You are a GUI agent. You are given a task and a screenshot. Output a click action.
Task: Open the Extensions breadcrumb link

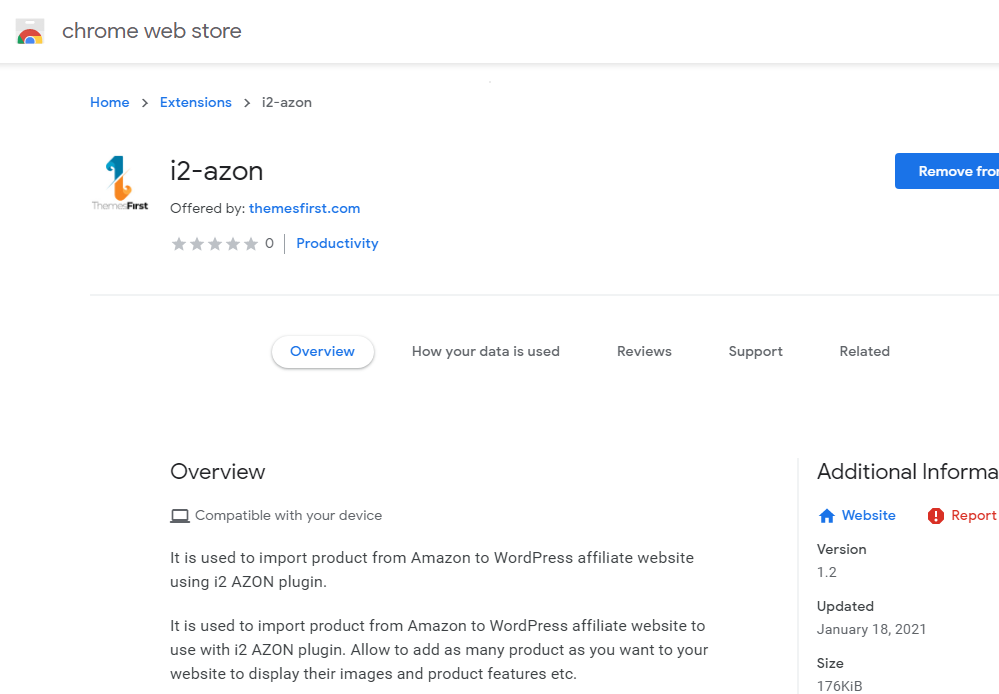[196, 103]
